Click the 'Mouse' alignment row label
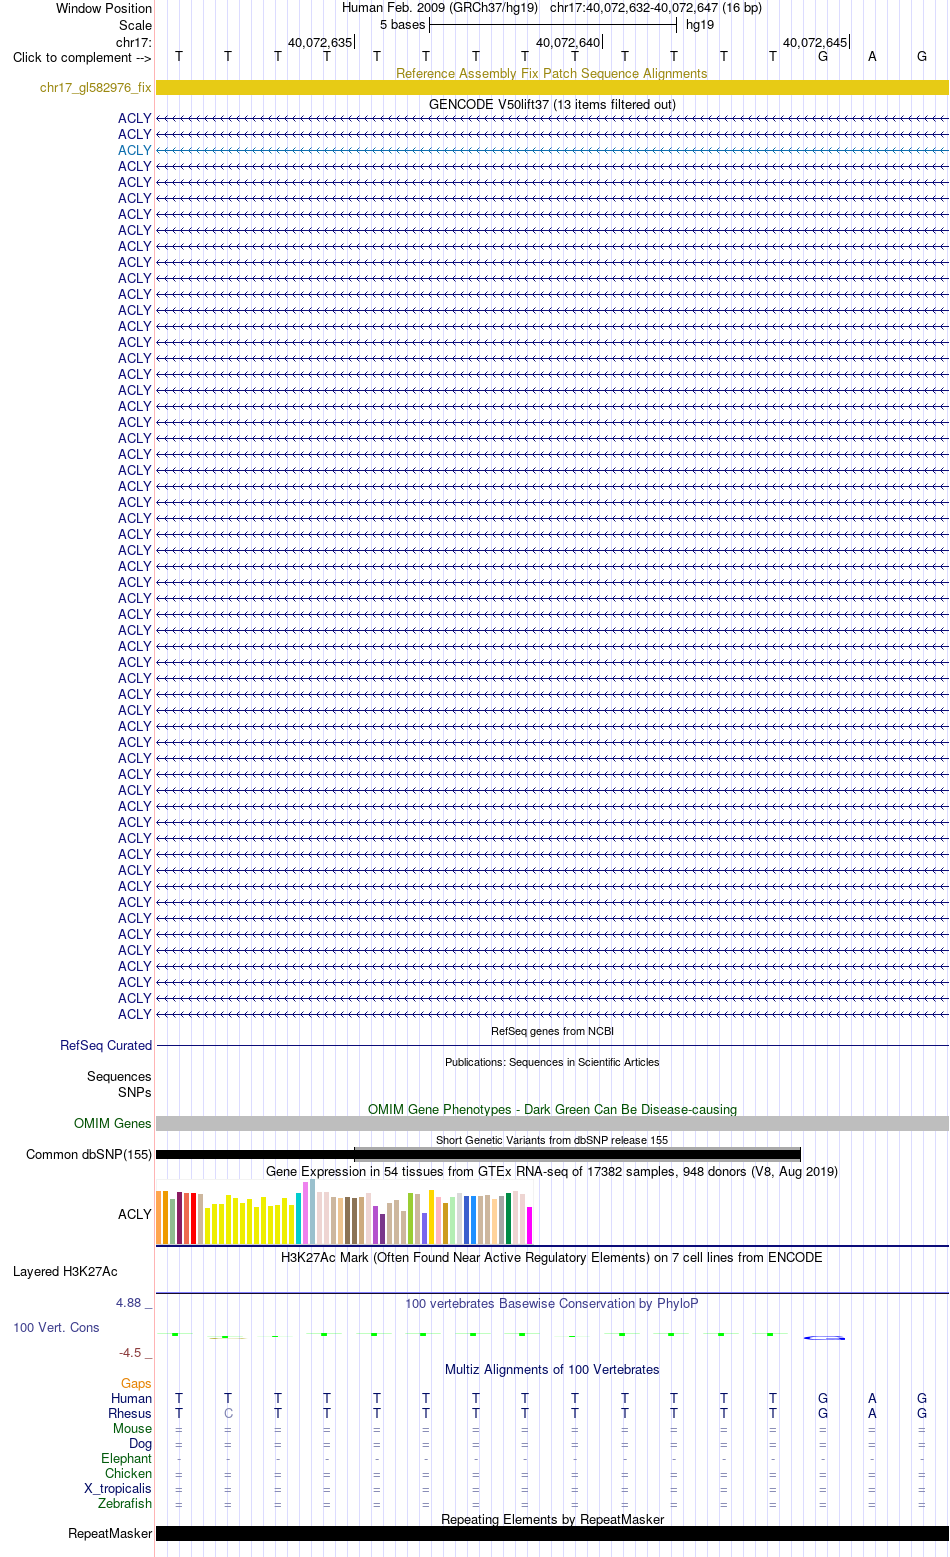This screenshot has height=1557, width=950. click(132, 1429)
